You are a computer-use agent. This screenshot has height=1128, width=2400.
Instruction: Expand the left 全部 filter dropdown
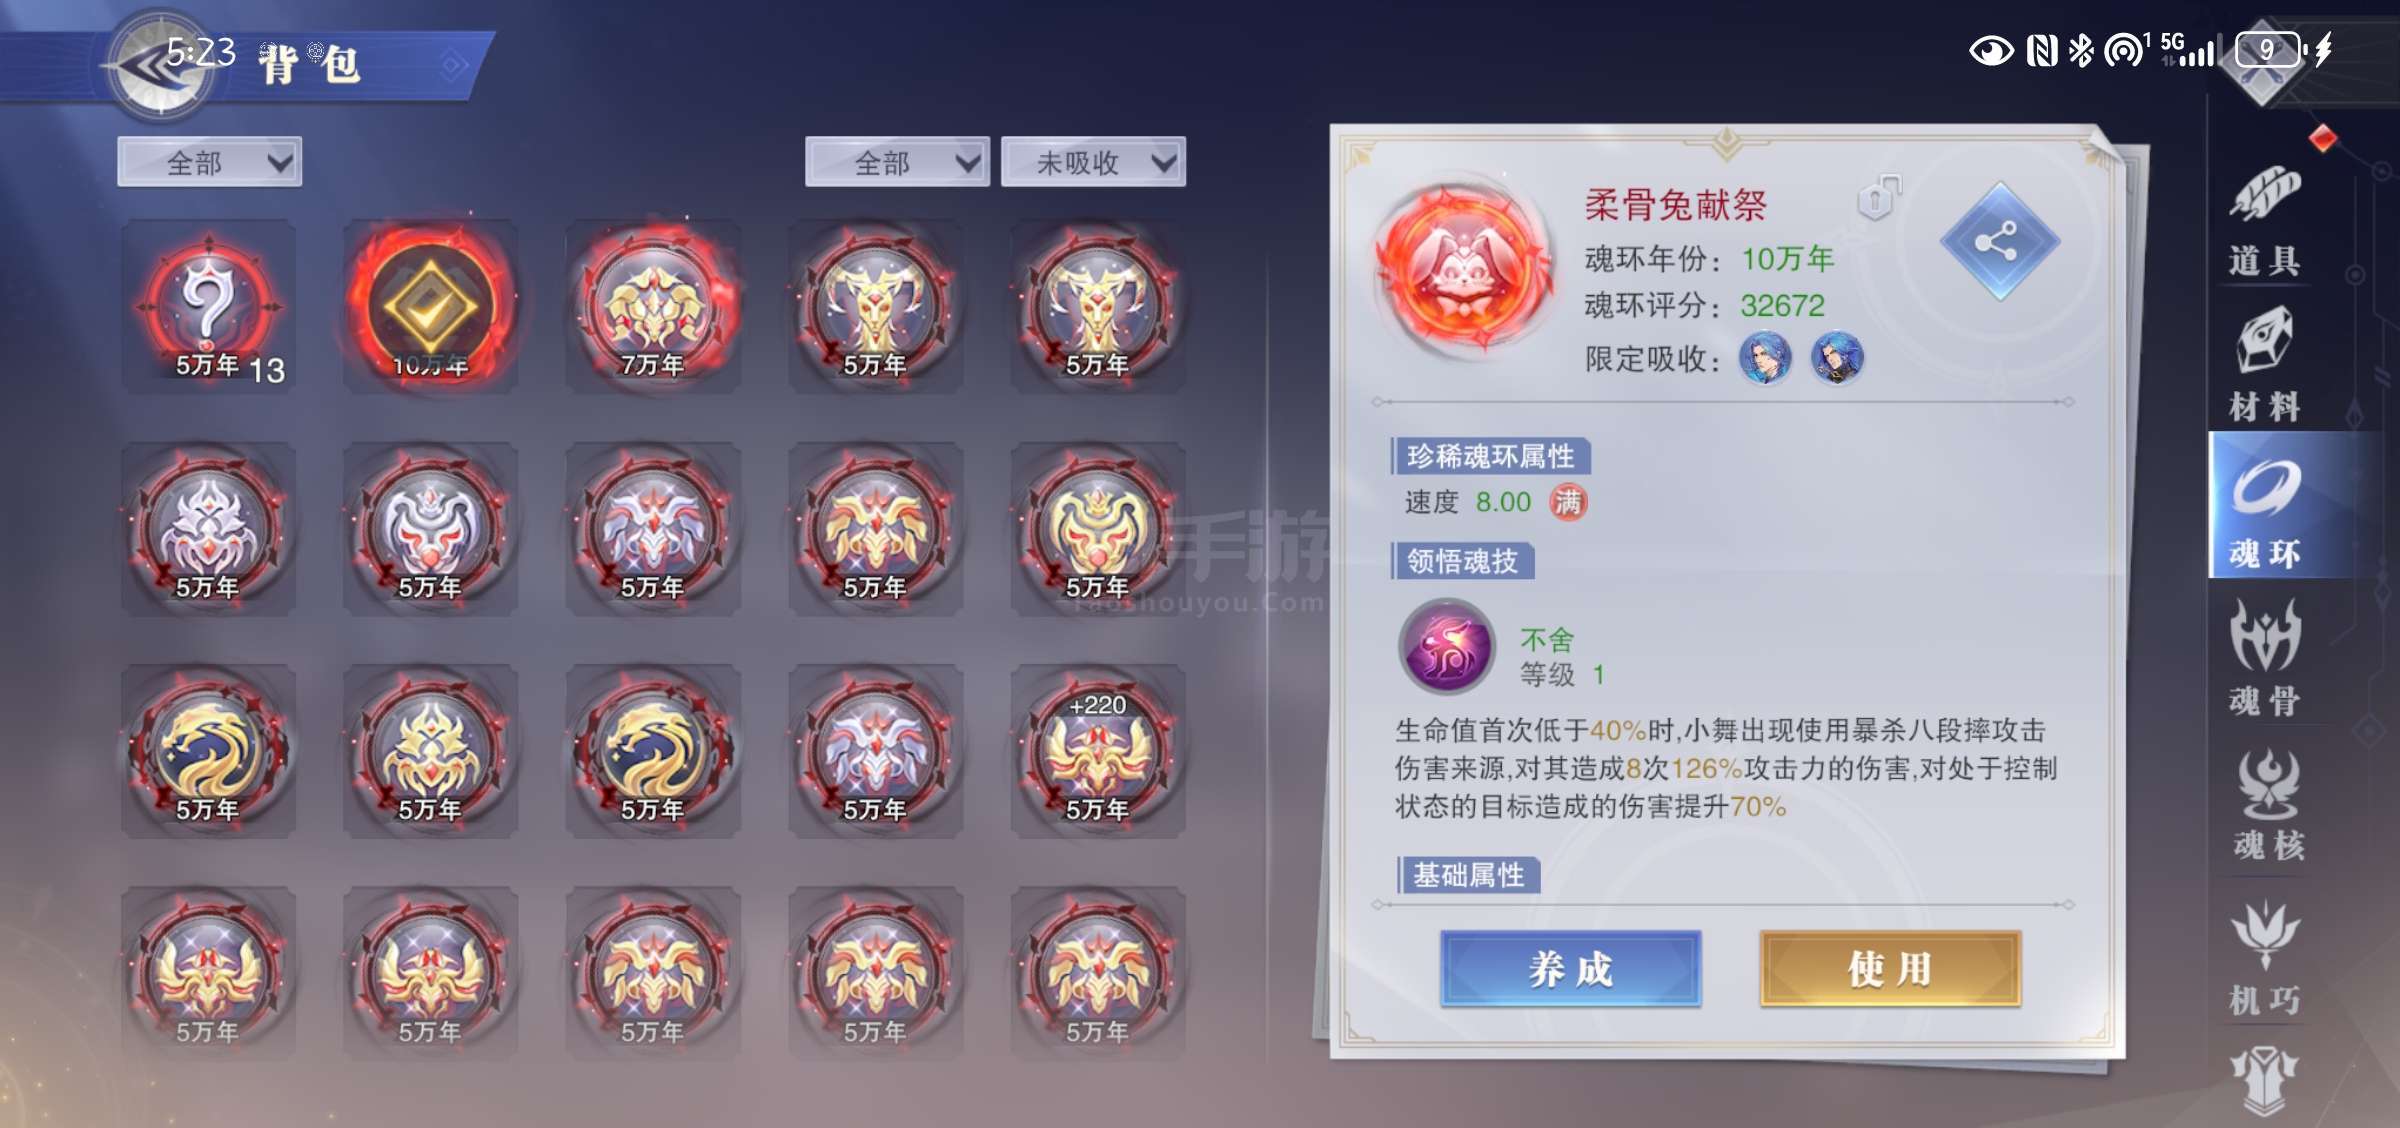[x=209, y=162]
